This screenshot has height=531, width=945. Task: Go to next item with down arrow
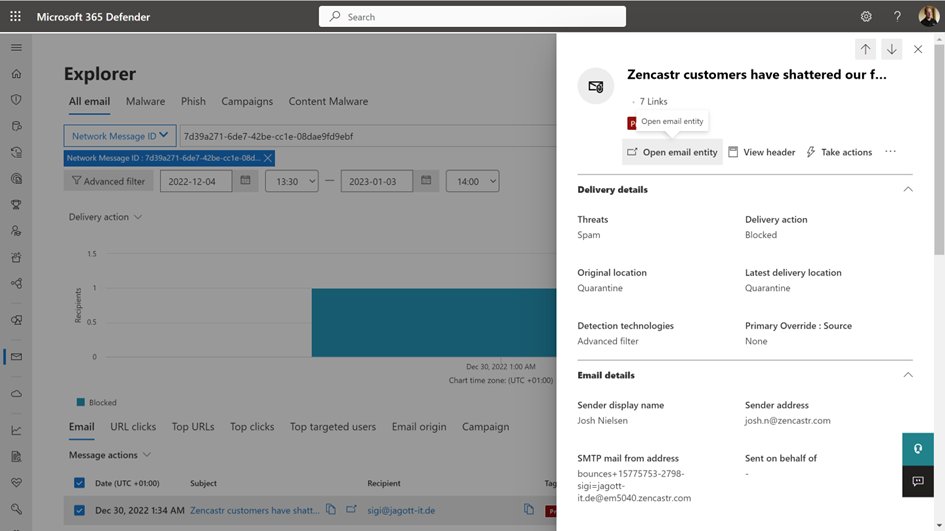click(x=891, y=49)
